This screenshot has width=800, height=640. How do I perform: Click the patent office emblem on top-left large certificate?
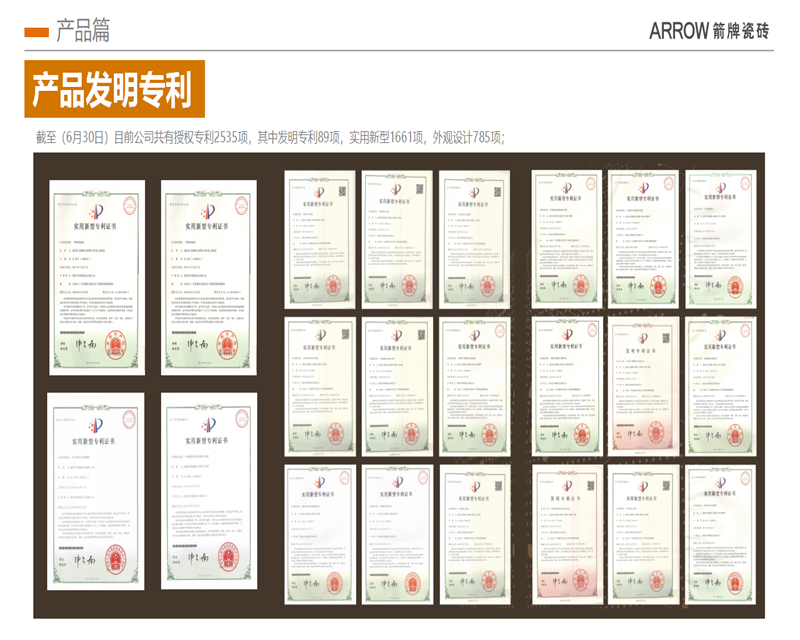(97, 212)
